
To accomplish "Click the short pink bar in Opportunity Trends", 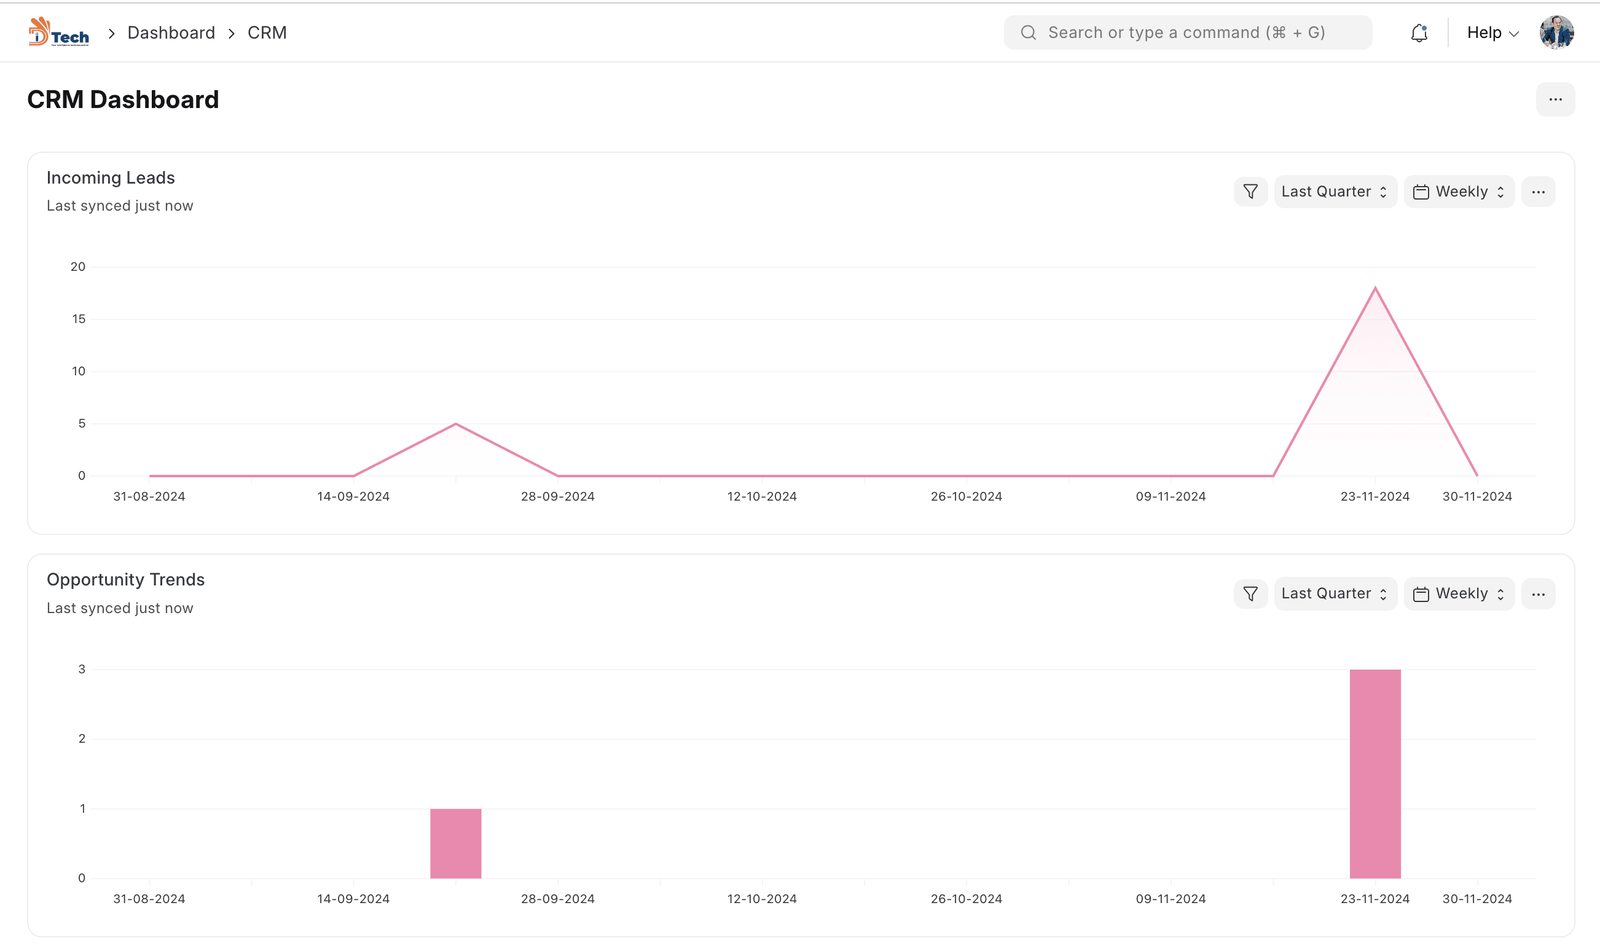I will (456, 843).
